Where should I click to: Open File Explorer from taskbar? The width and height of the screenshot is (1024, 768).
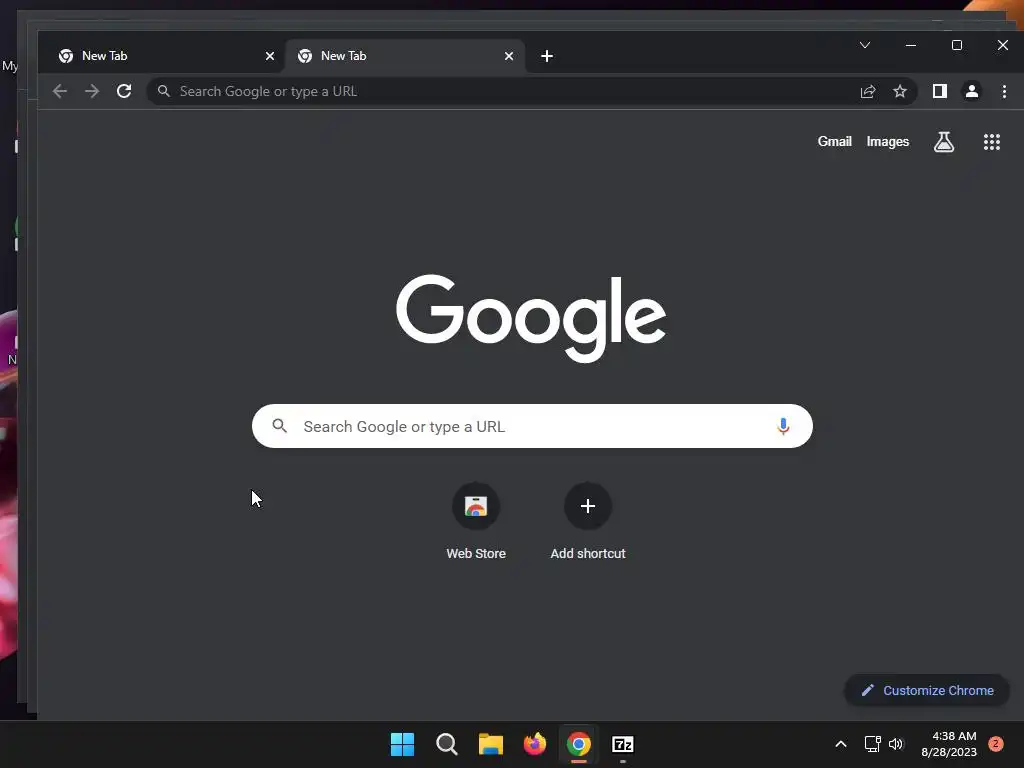click(x=490, y=744)
